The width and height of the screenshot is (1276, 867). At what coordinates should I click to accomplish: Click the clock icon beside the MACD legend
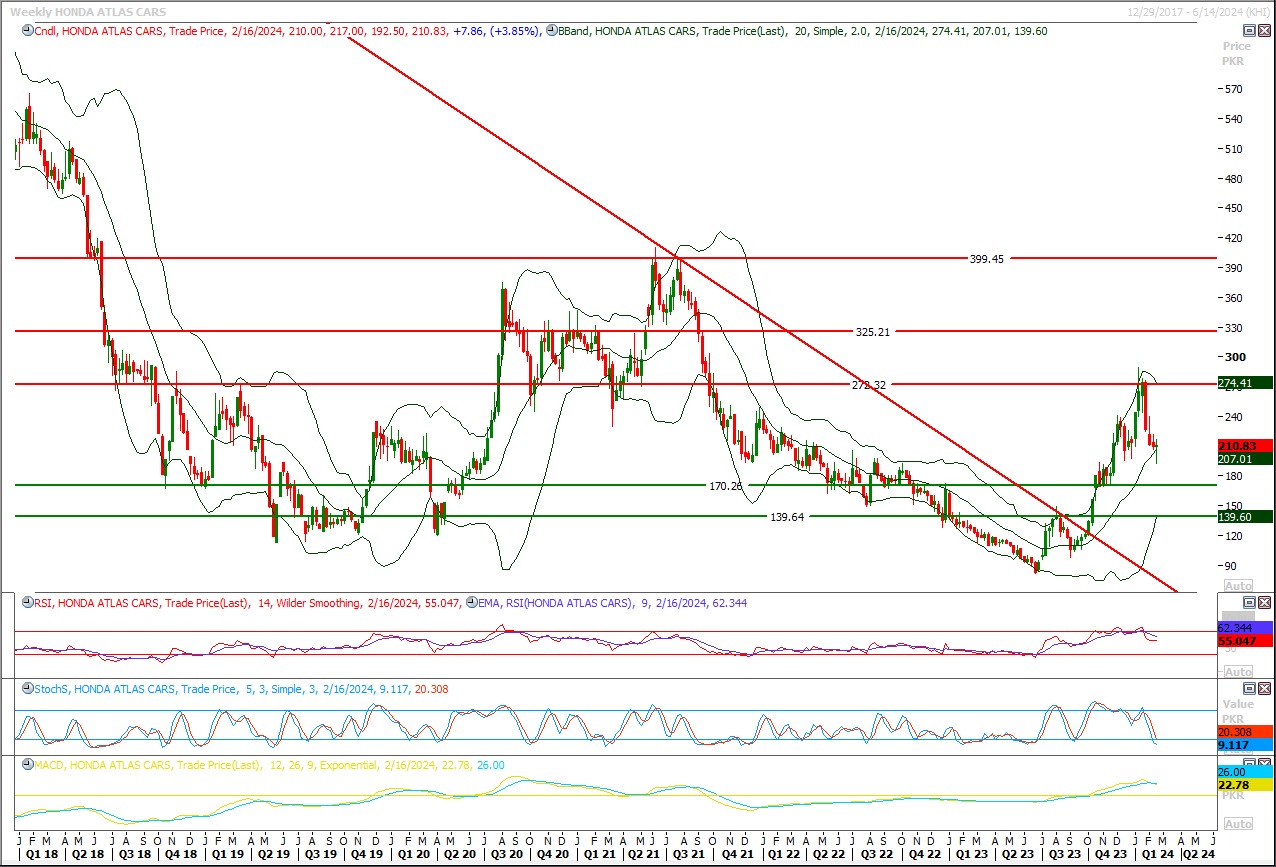click(26, 765)
